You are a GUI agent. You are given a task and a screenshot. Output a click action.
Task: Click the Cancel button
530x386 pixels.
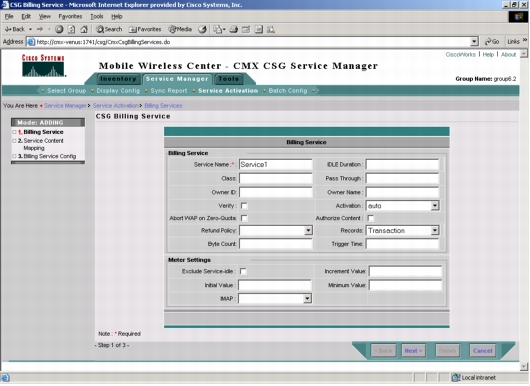tap(482, 351)
